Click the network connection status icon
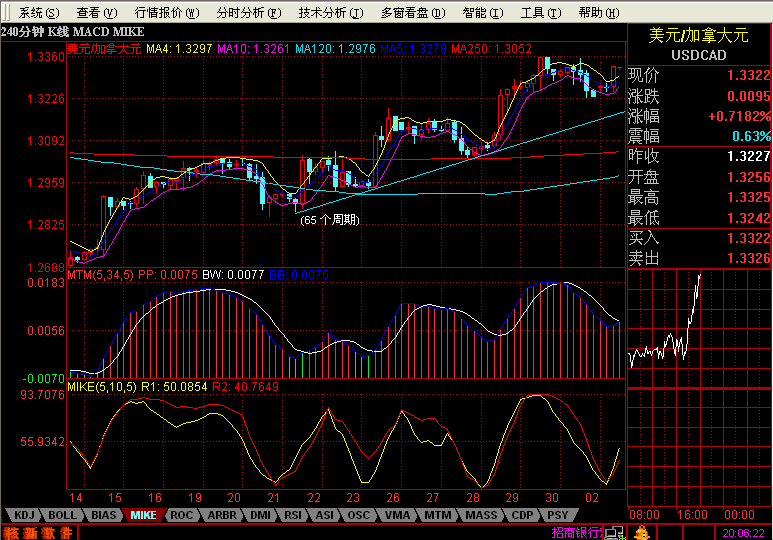The height and width of the screenshot is (540, 773). 614,533
